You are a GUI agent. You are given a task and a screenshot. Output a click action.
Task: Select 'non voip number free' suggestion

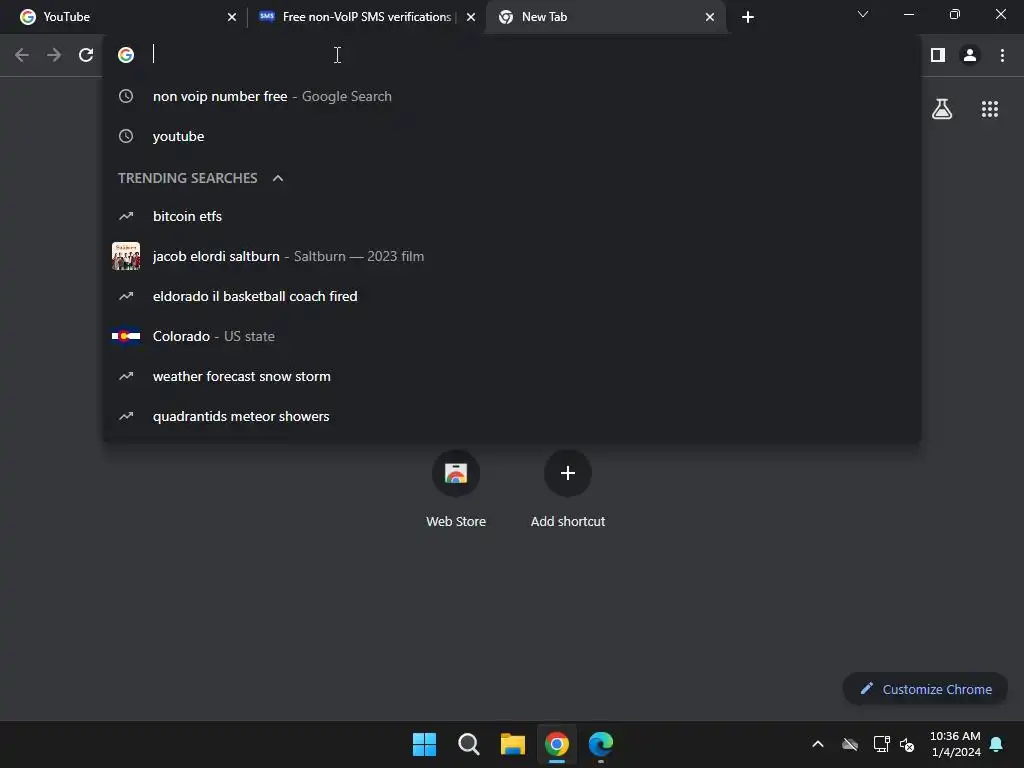(512, 96)
